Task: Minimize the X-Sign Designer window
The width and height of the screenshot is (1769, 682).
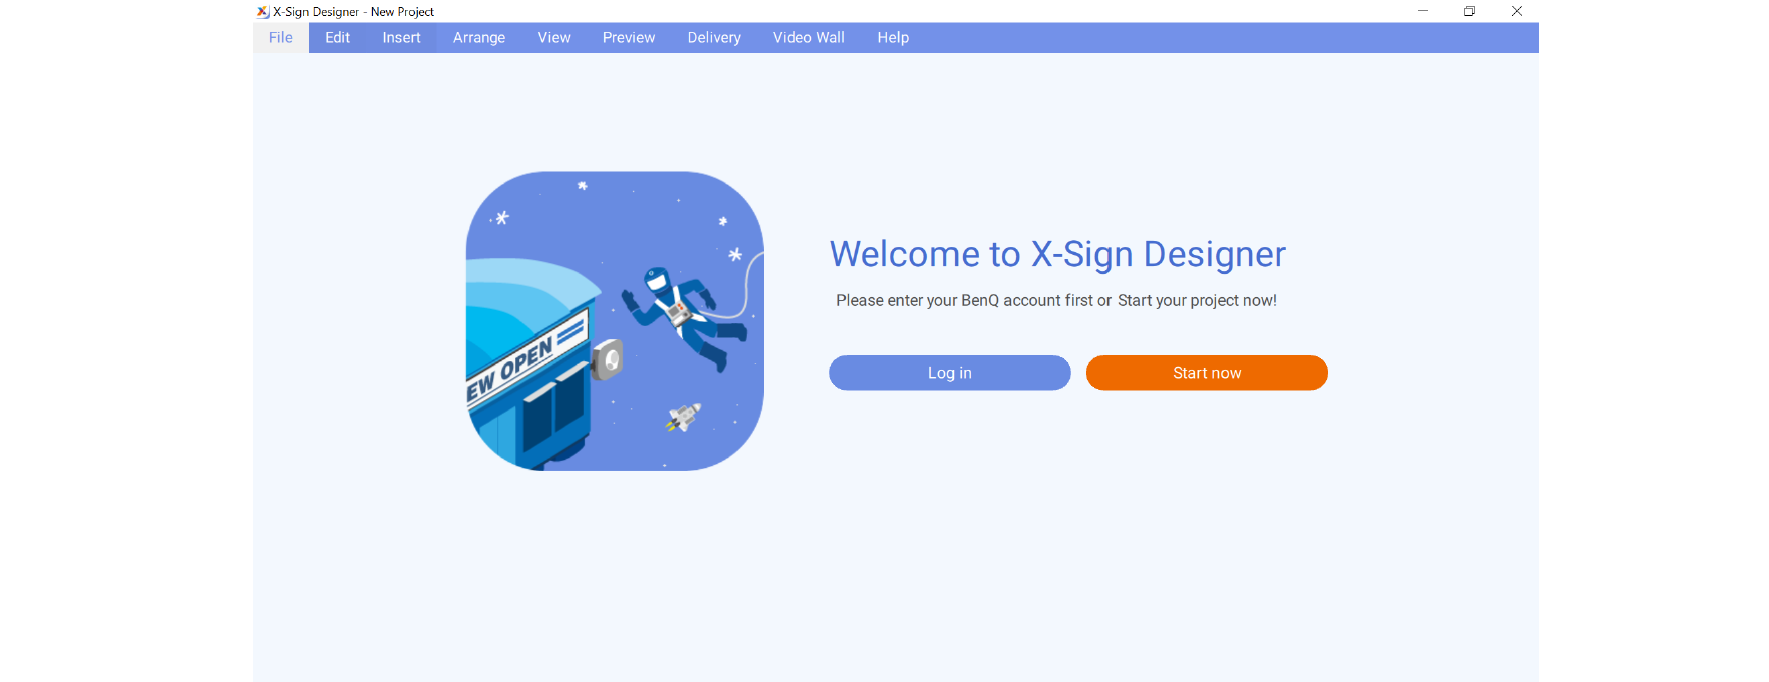Action: (x=1422, y=12)
